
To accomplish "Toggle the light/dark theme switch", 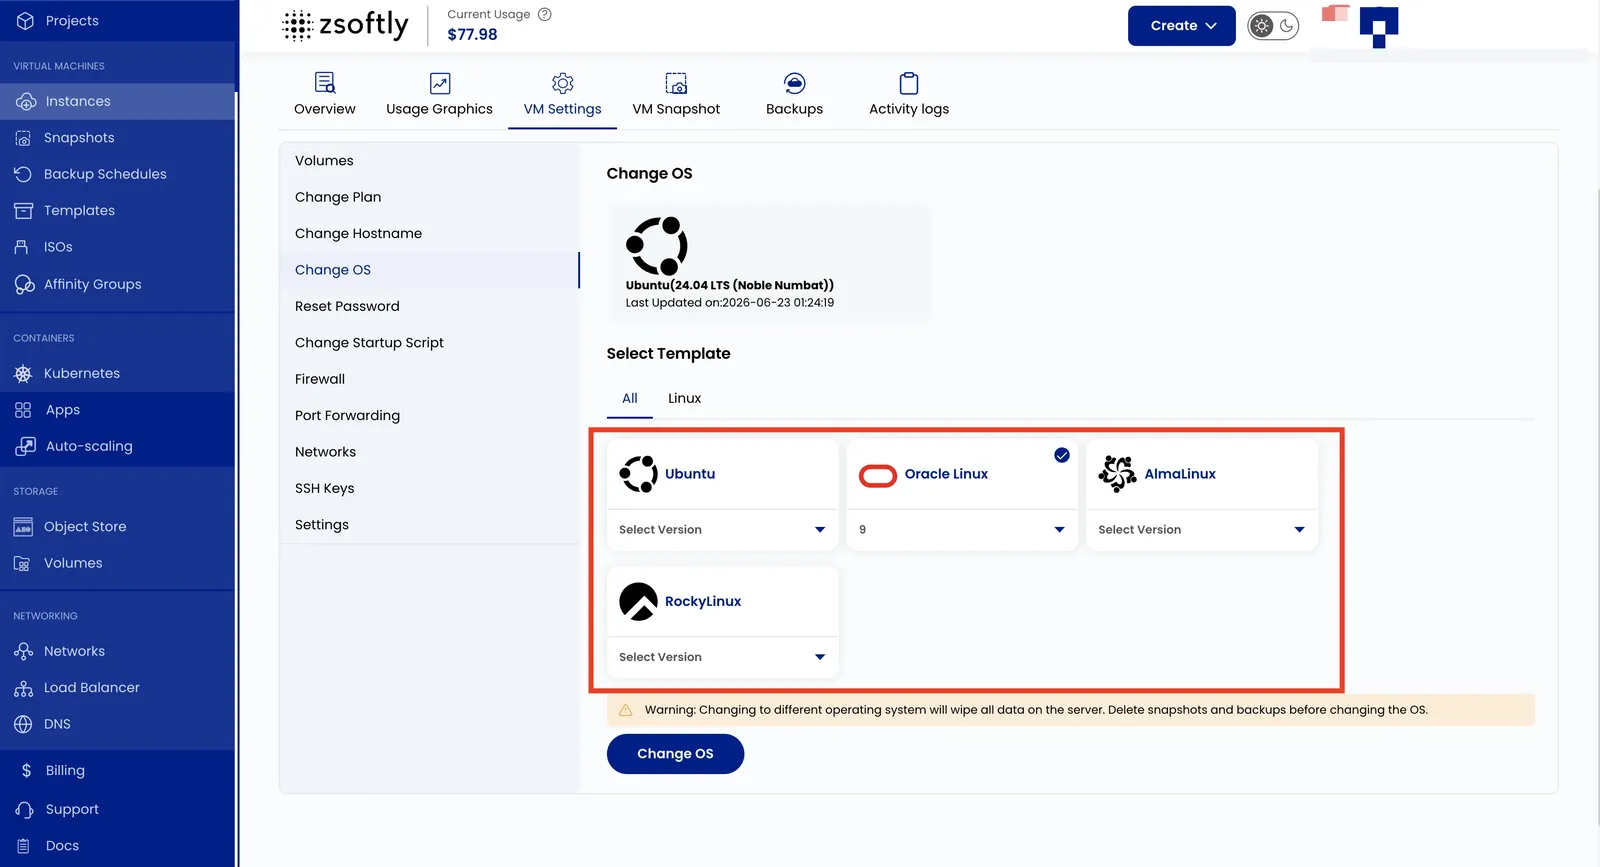I will [x=1273, y=26].
